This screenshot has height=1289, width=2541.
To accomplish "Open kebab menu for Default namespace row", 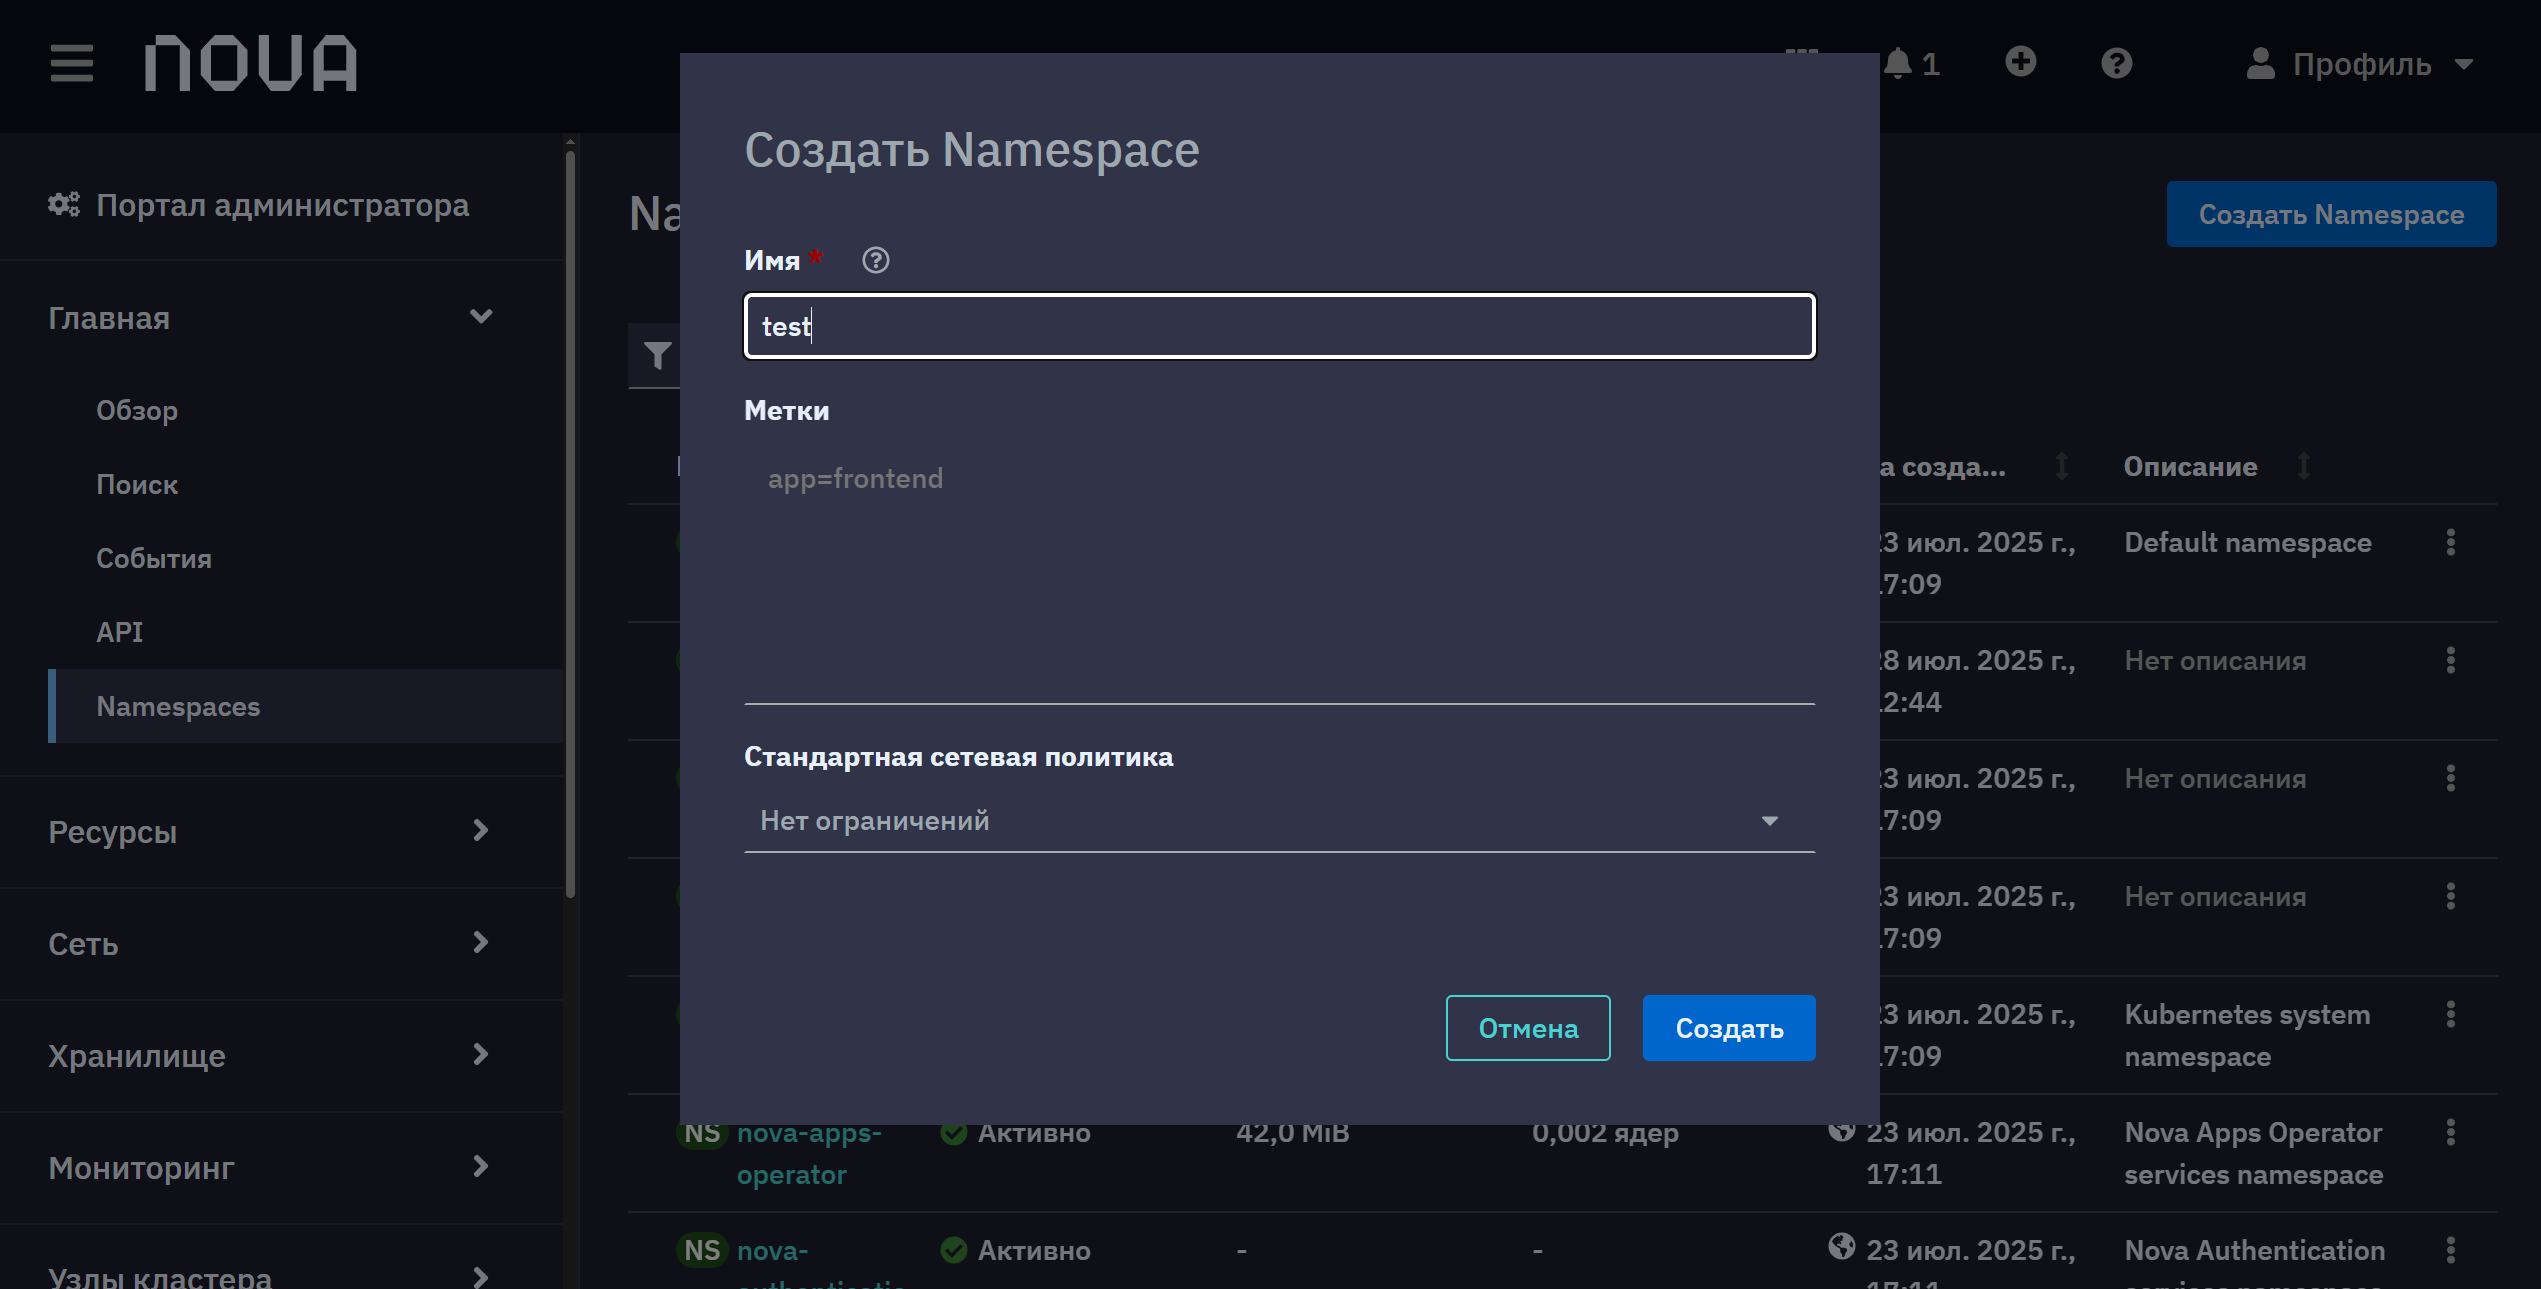I will click(x=2450, y=543).
